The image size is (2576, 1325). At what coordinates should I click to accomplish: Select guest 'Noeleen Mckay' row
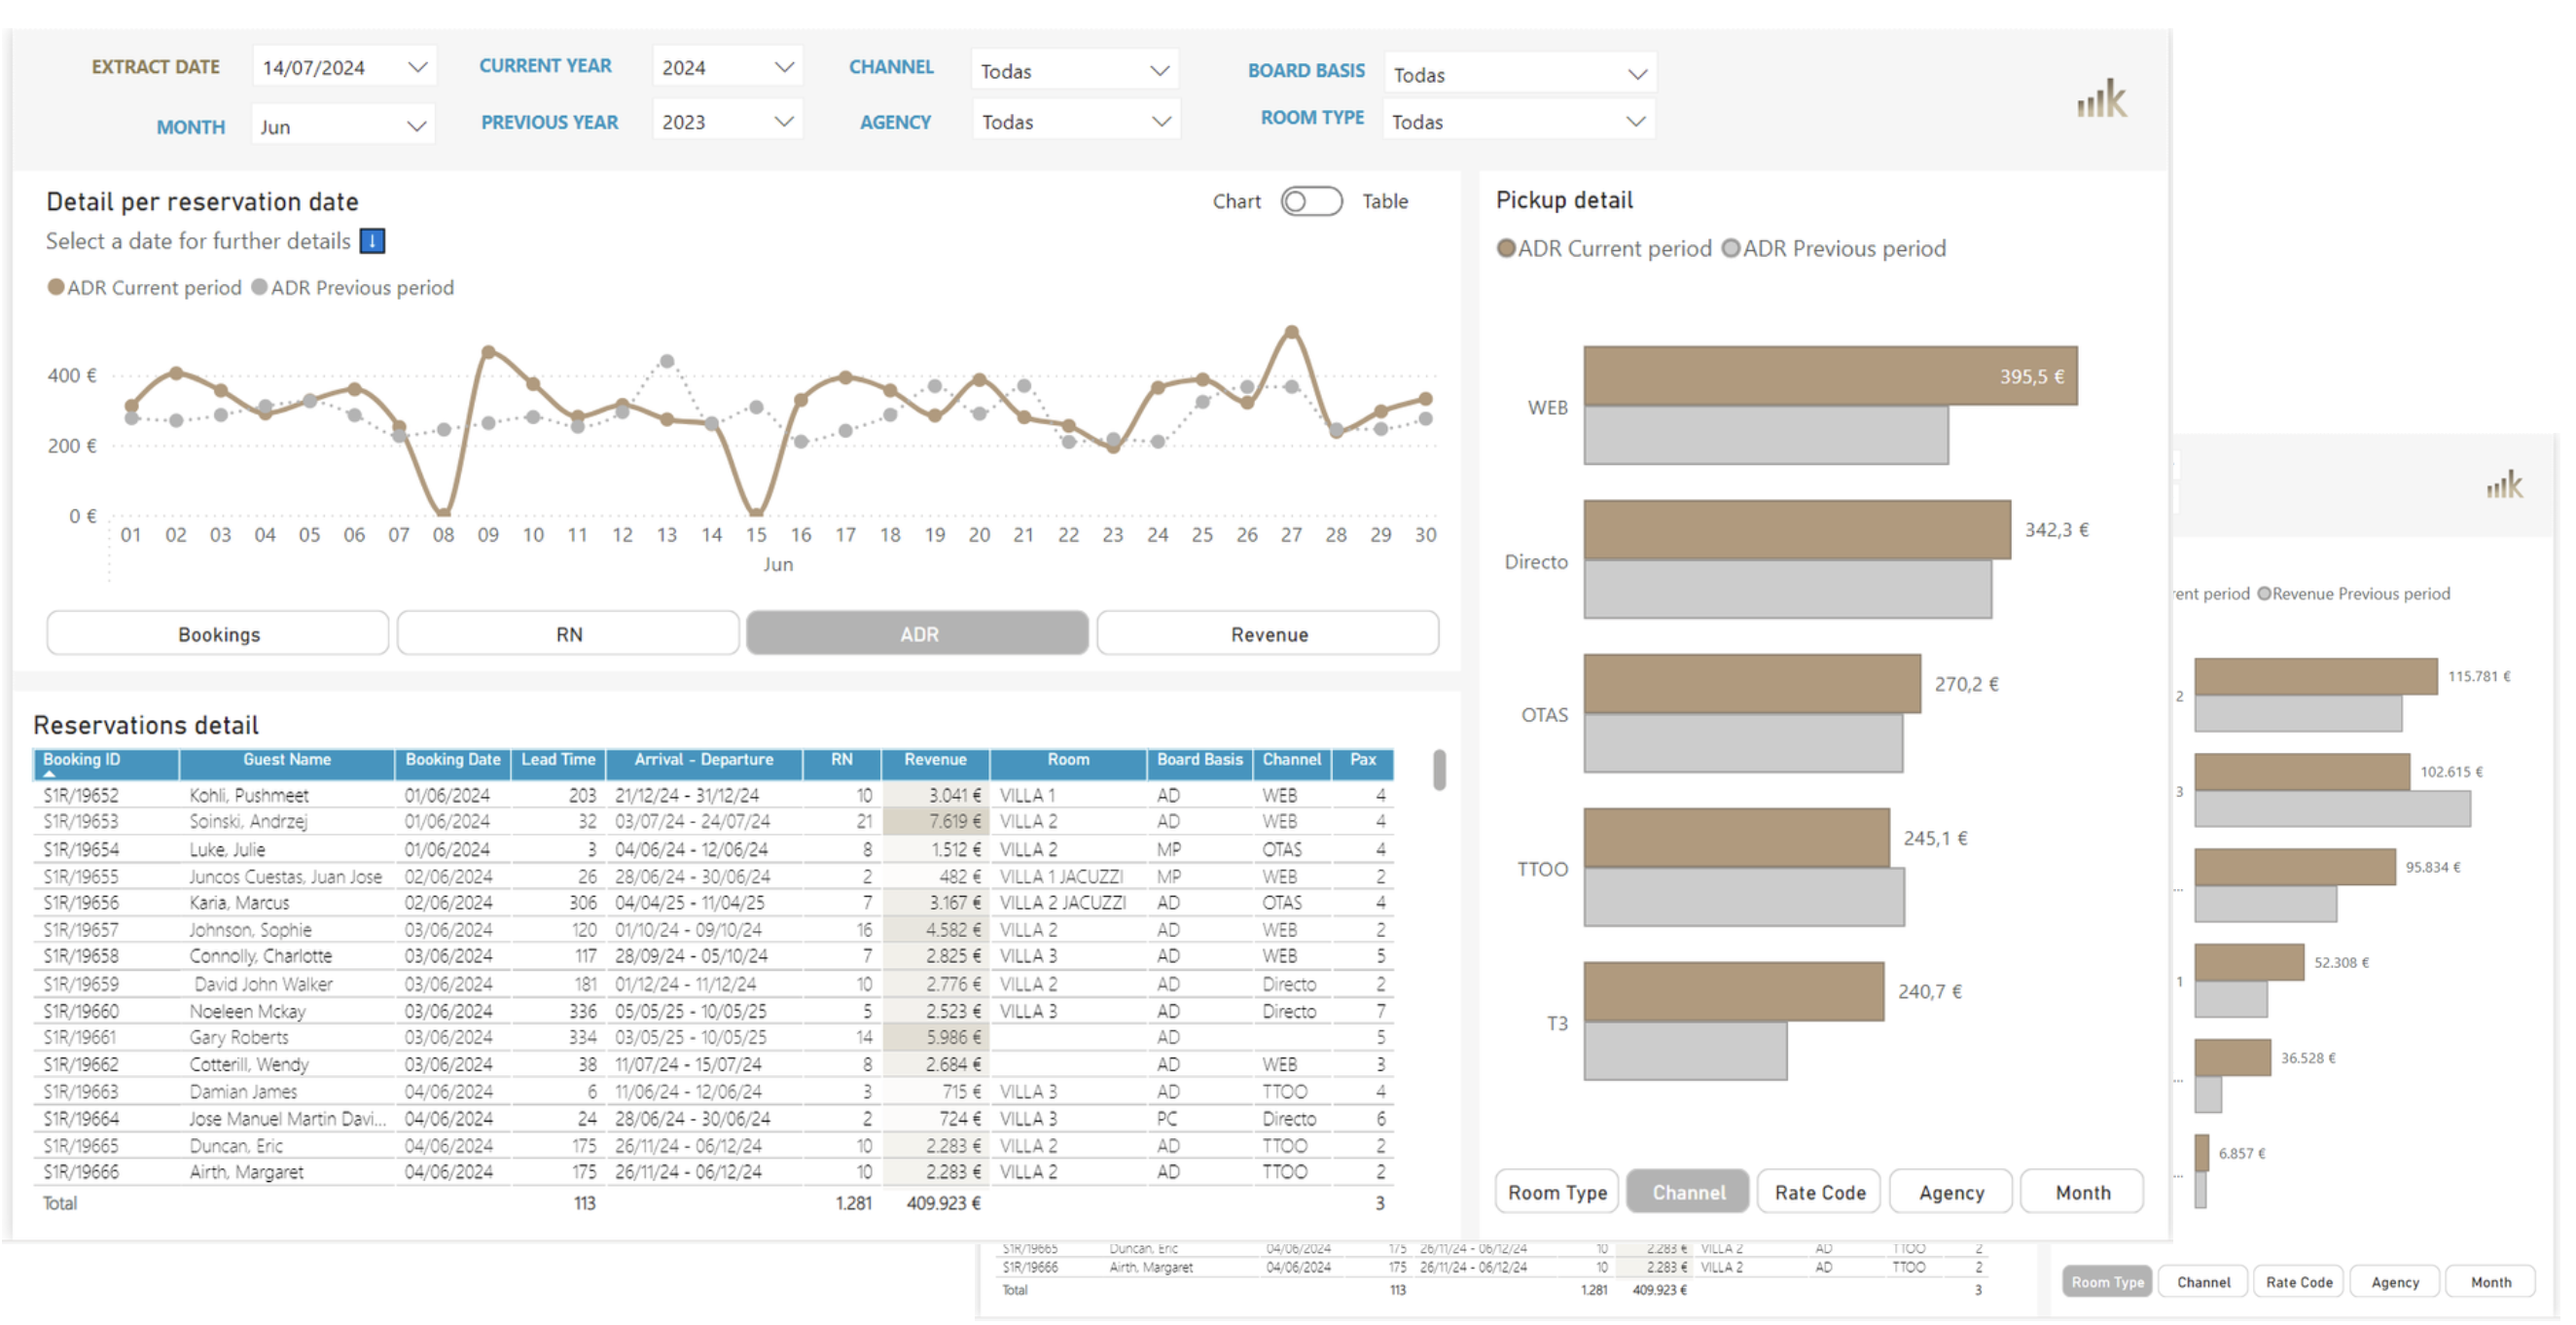[713, 1011]
